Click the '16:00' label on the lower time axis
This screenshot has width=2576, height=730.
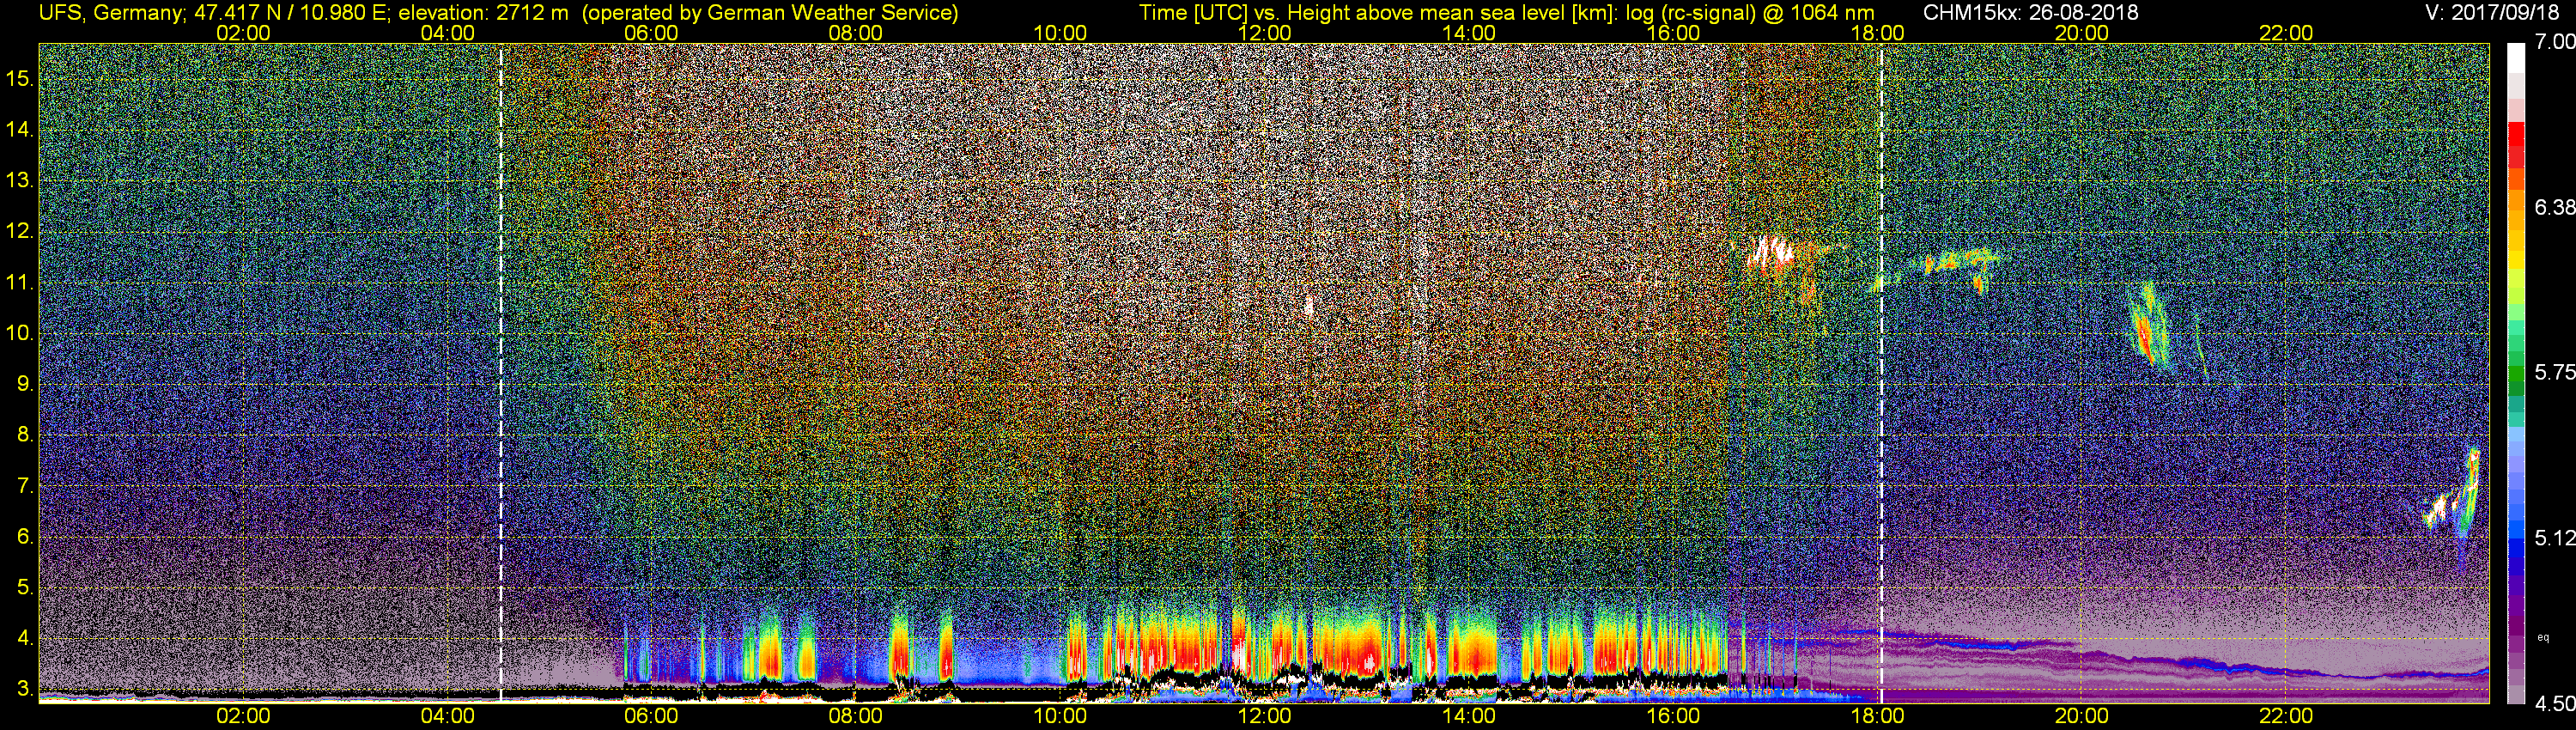pyautogui.click(x=1673, y=716)
